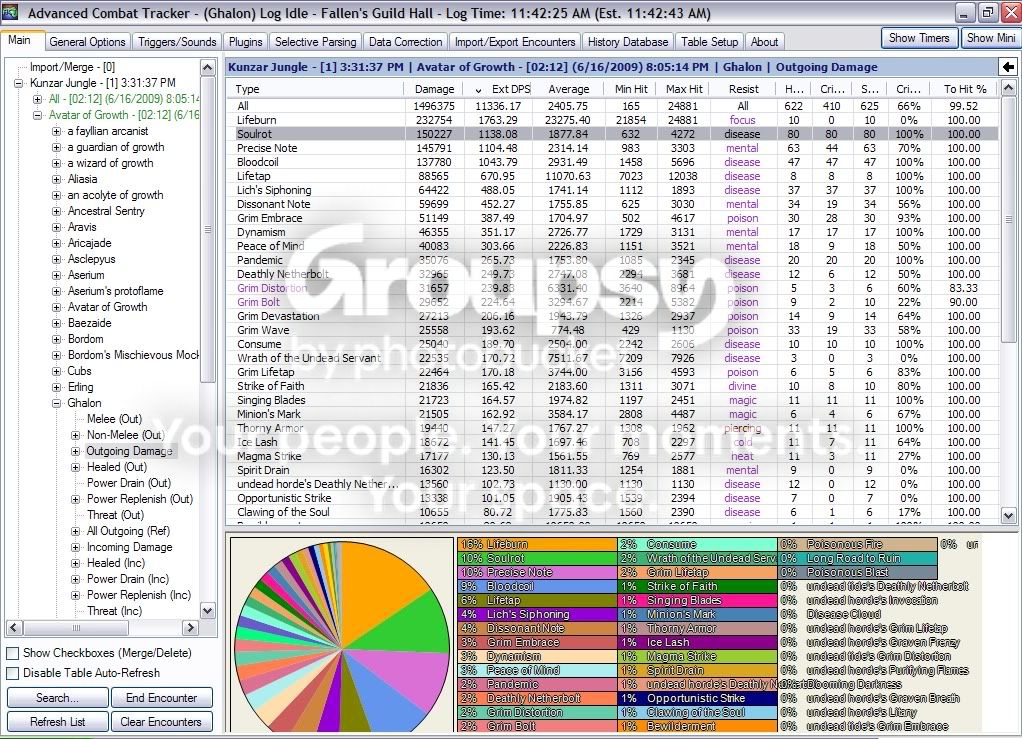The height and width of the screenshot is (739, 1022).
Task: Click the Advanced Combat Tracker title bar icon
Action: pyautogui.click(x=10, y=12)
